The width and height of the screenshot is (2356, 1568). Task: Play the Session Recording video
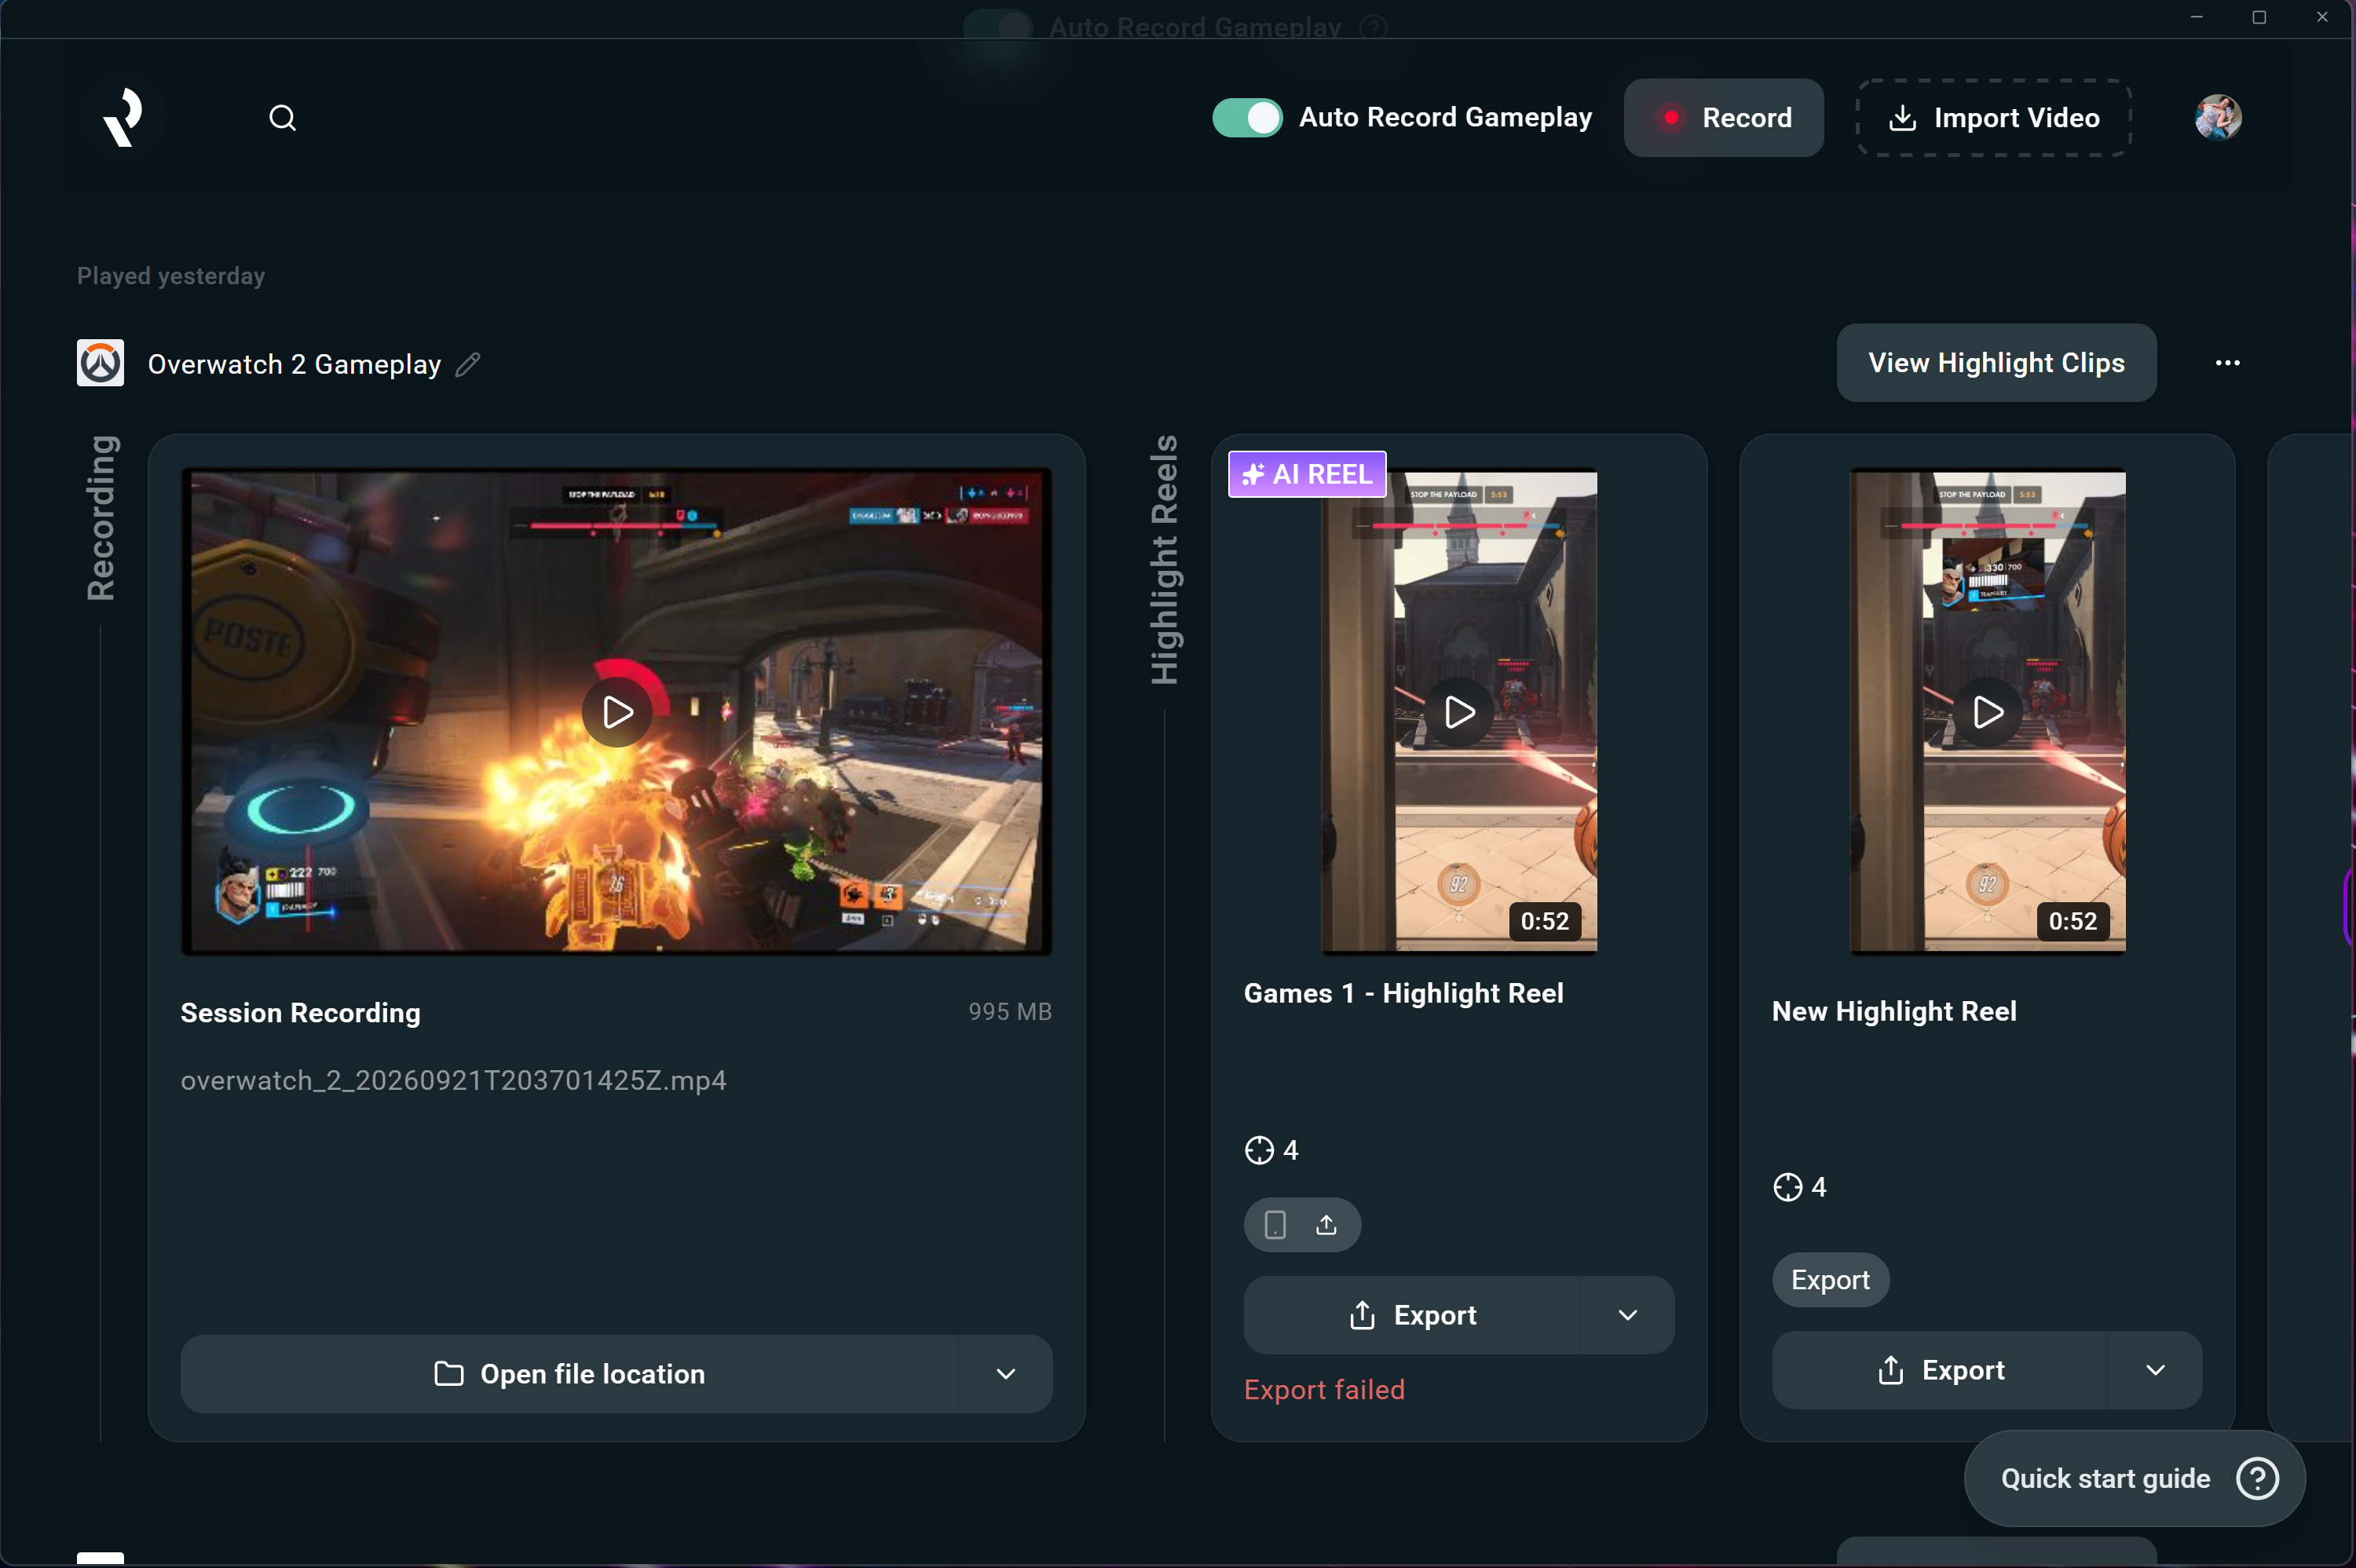point(617,712)
